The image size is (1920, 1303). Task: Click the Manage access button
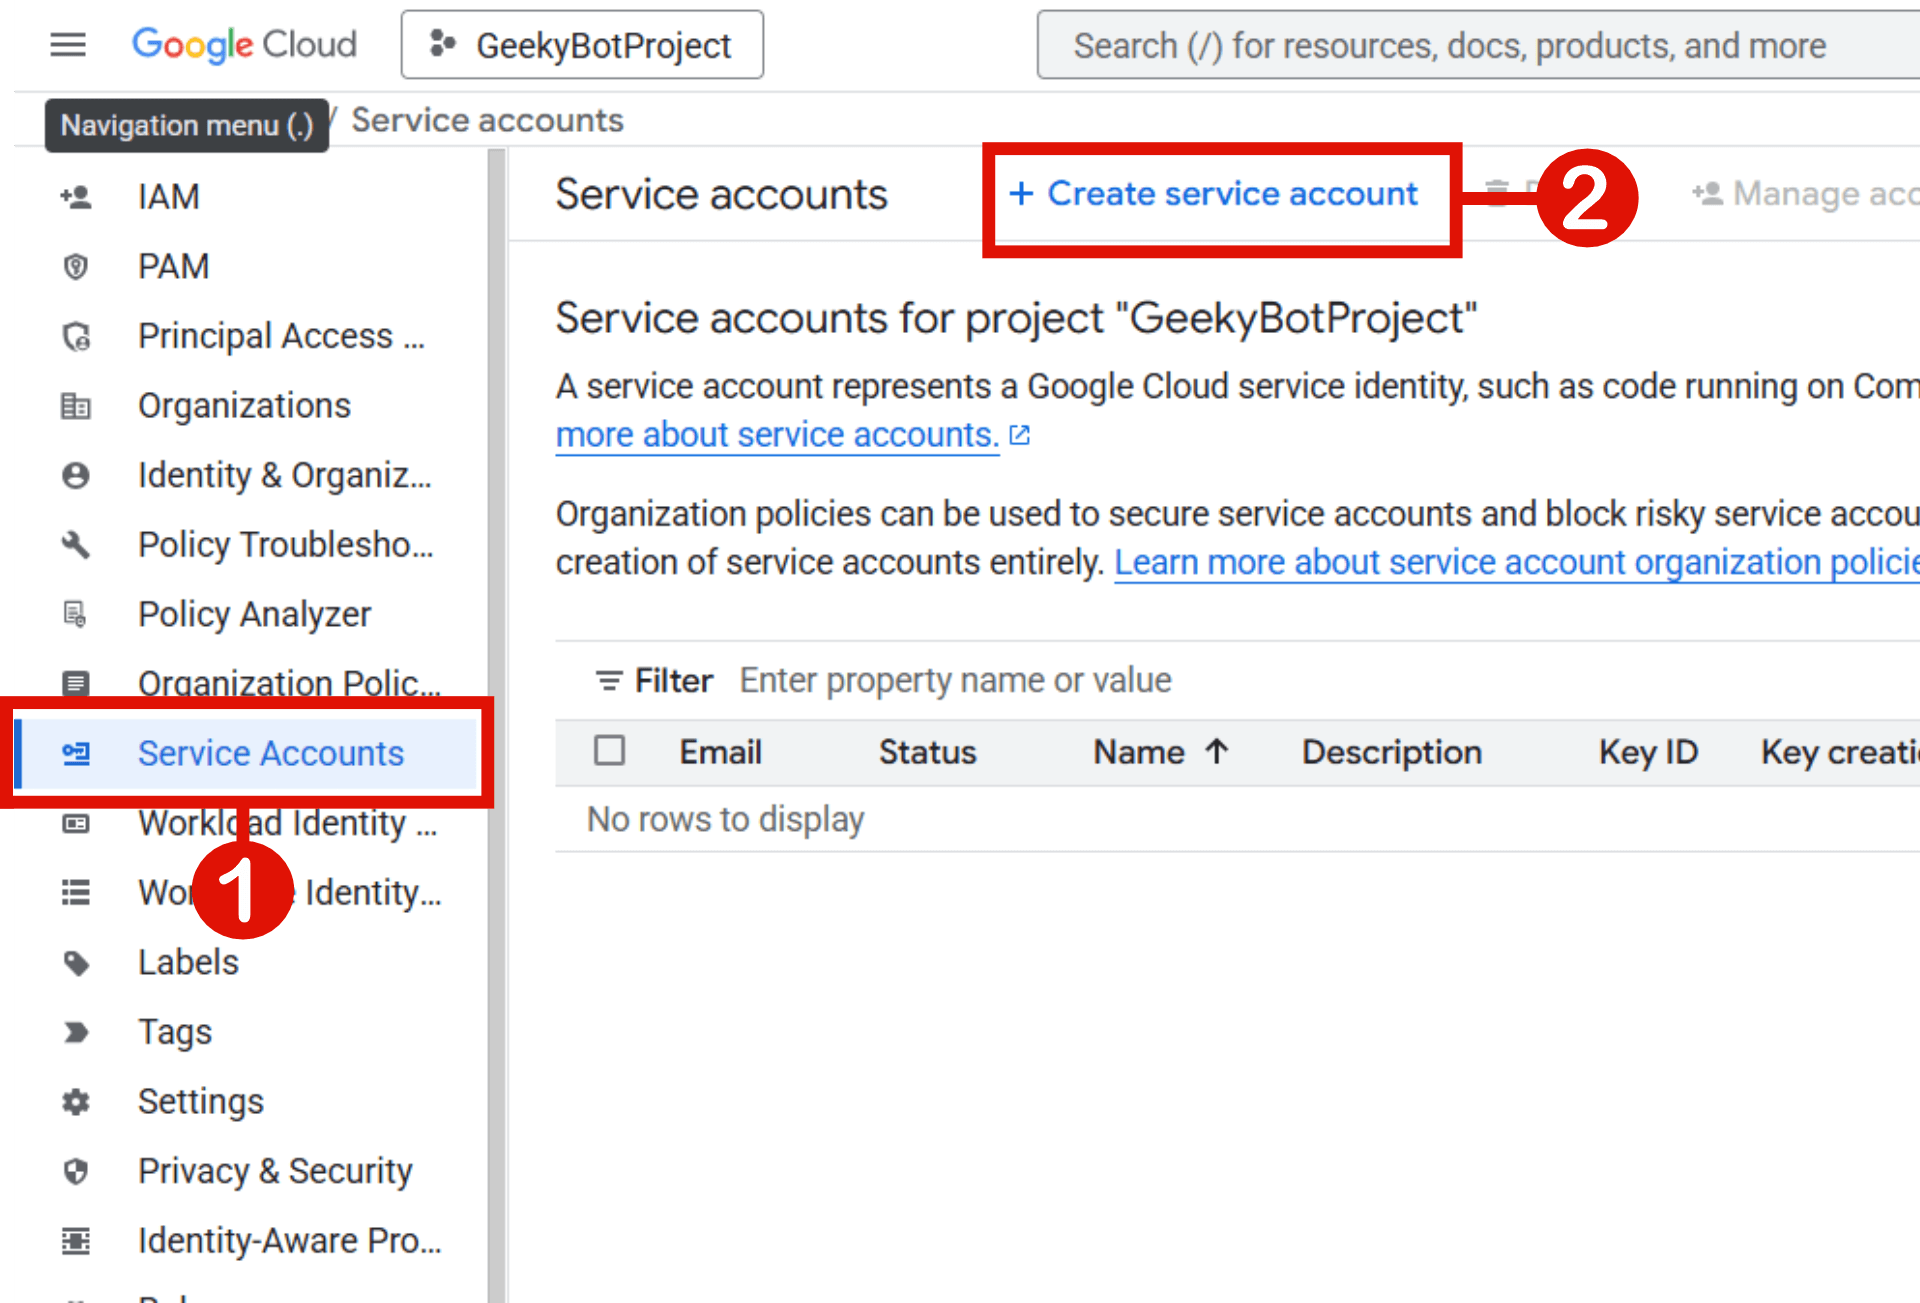[x=1805, y=194]
